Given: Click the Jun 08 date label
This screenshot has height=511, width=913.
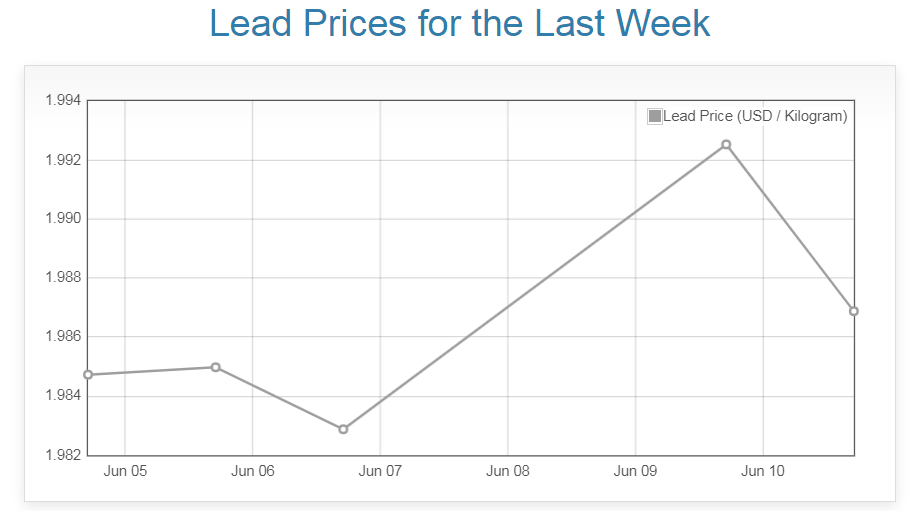Looking at the screenshot, I should point(508,471).
